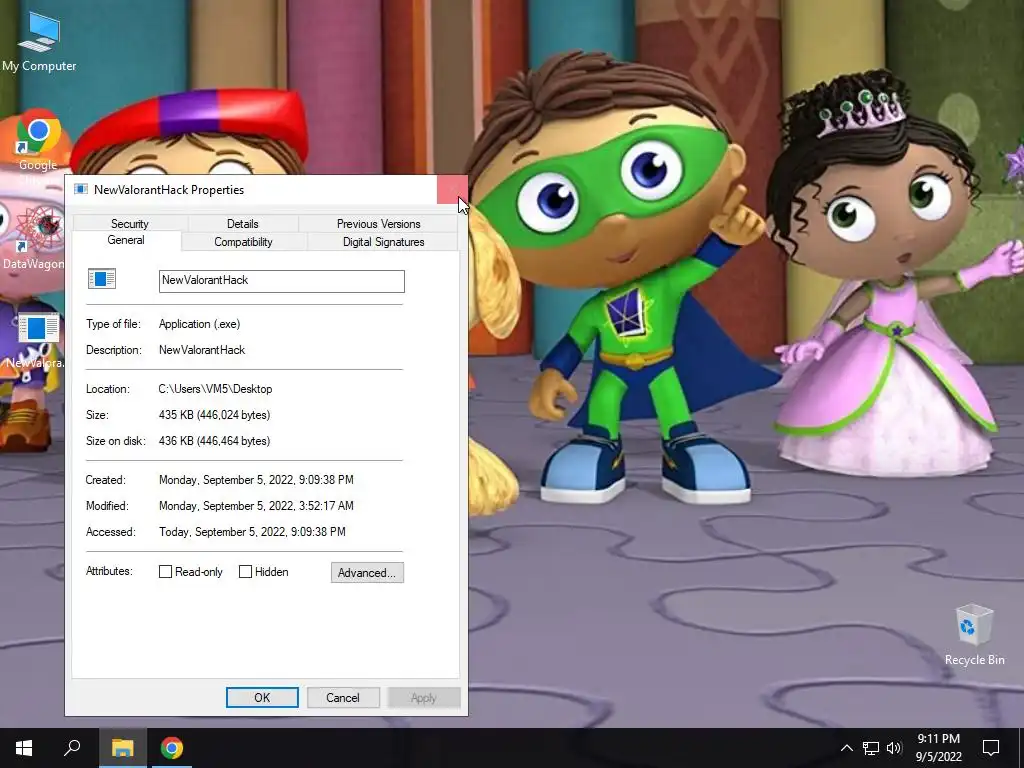Image resolution: width=1024 pixels, height=768 pixels.
Task: Click the Size on disk value 436 KB
Action: (214, 441)
